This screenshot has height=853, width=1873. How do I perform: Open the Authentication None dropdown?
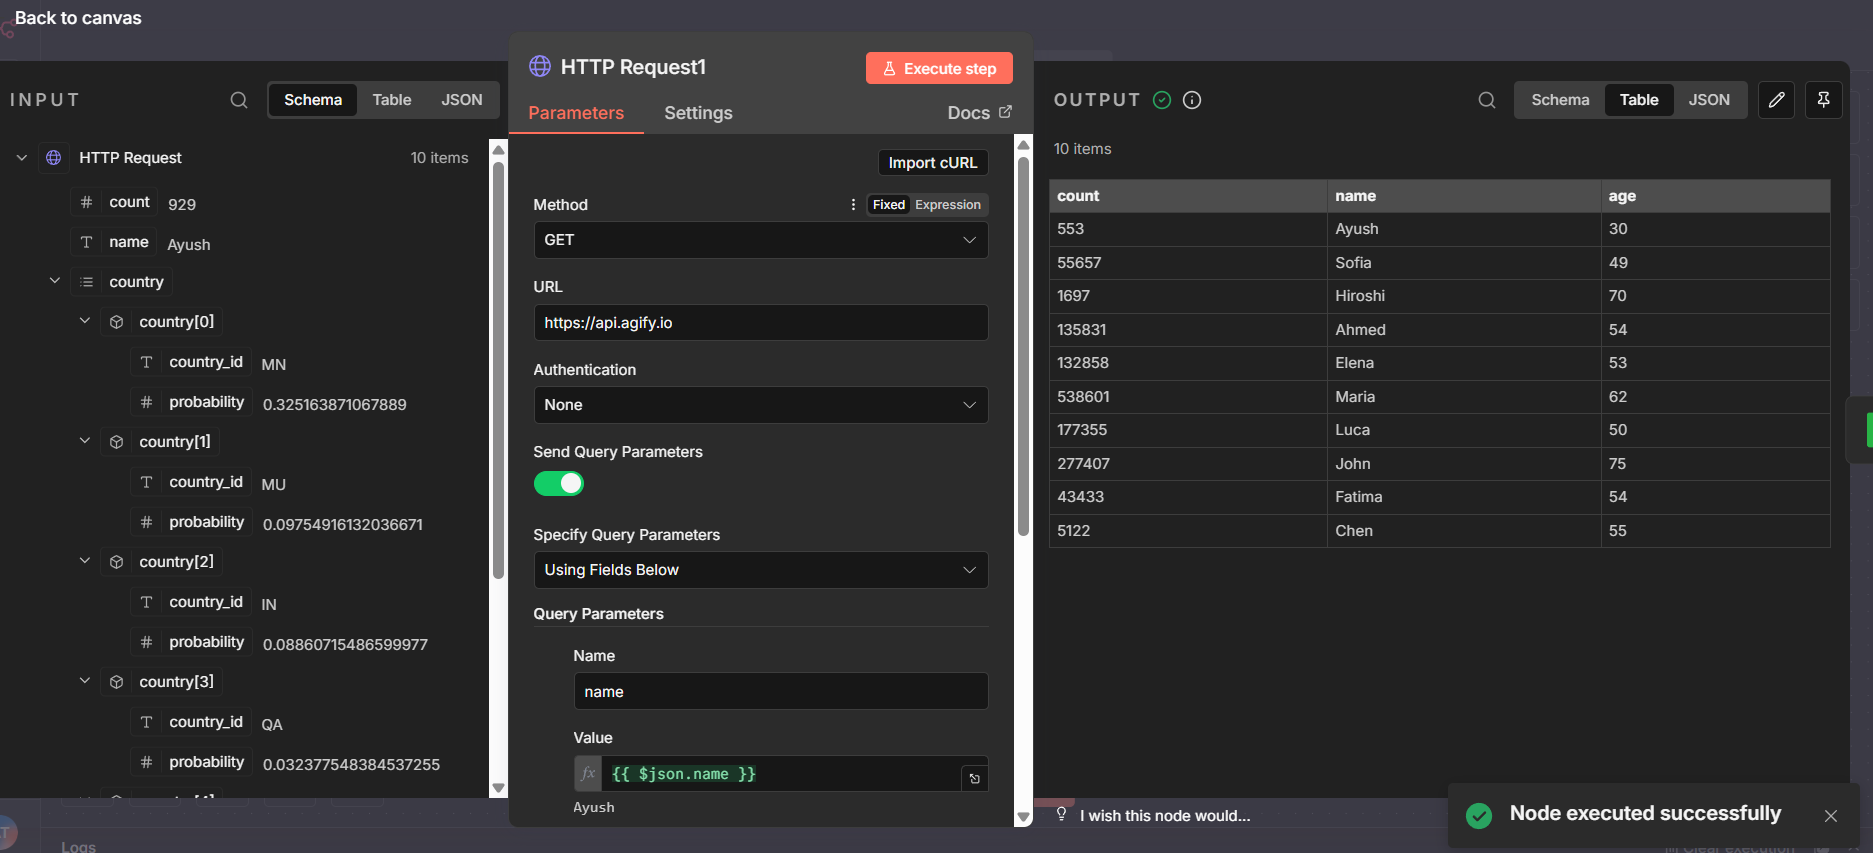pos(761,405)
